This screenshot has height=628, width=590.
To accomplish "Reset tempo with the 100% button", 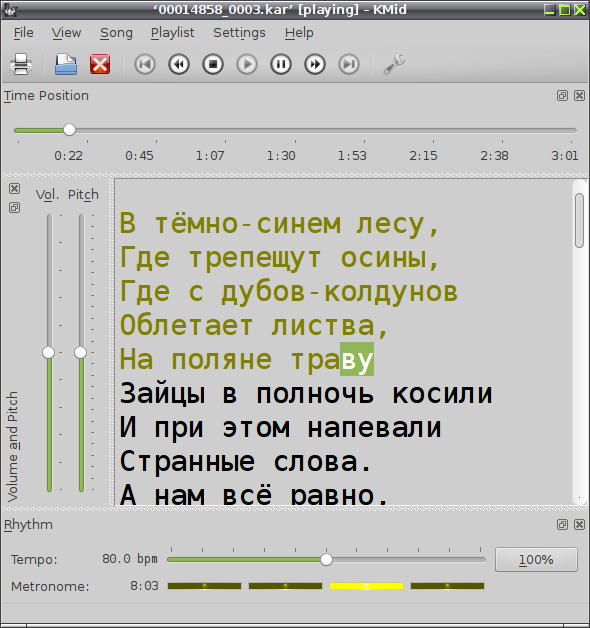I will 536,559.
